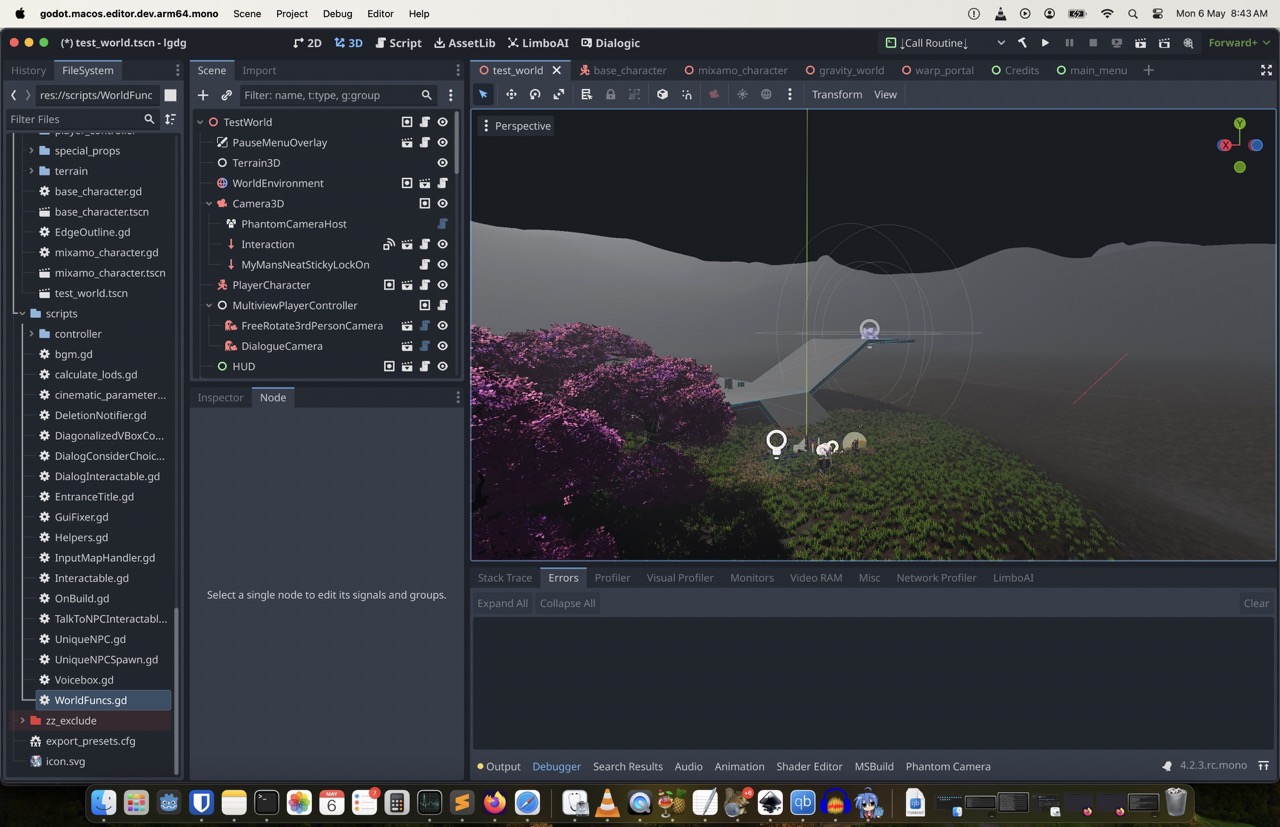1280x827 pixels.
Task: Open the Call Routine run dropdown
Action: point(945,43)
